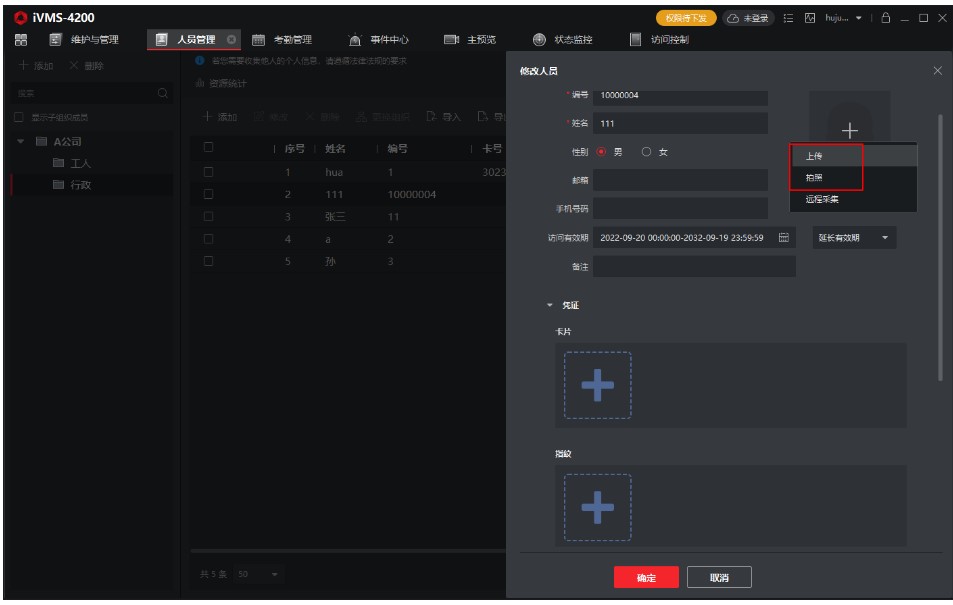The image size is (953, 605).
Task: Select the 女 radio button
Action: (x=646, y=152)
